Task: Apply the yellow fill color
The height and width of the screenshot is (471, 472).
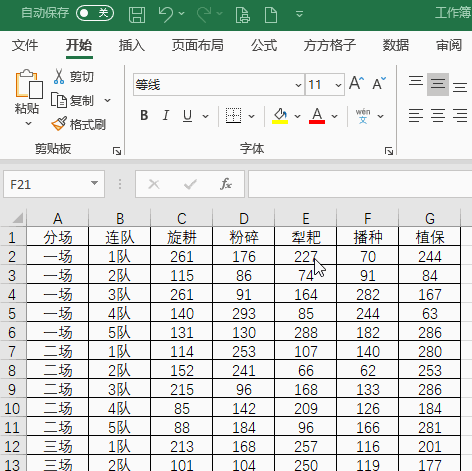Action: tap(280, 116)
